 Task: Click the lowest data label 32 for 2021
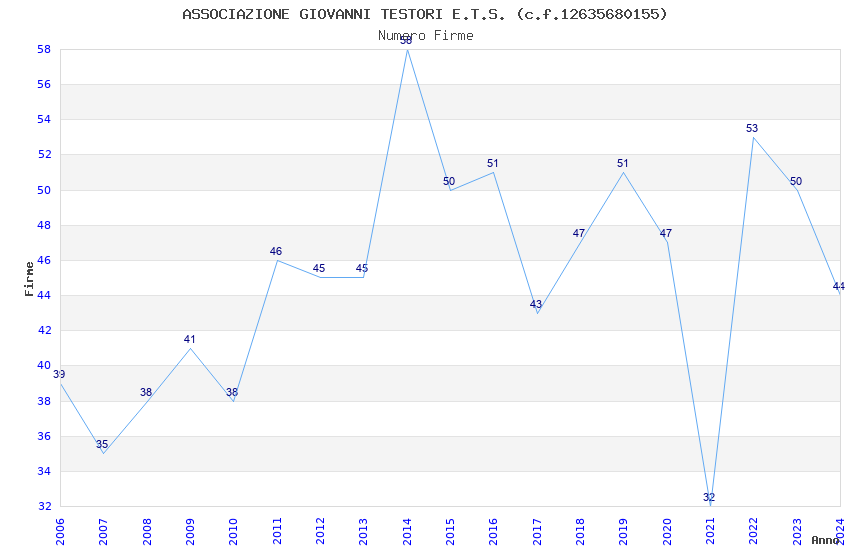[x=709, y=497]
